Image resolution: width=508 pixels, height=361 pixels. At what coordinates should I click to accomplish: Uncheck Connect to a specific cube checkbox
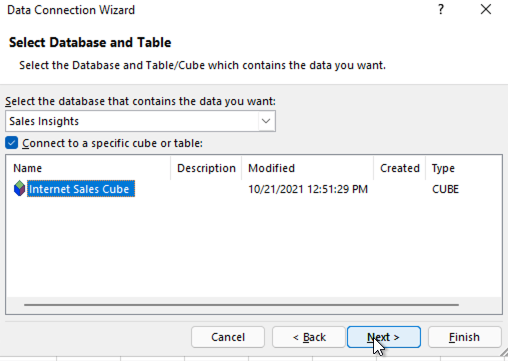click(x=12, y=143)
